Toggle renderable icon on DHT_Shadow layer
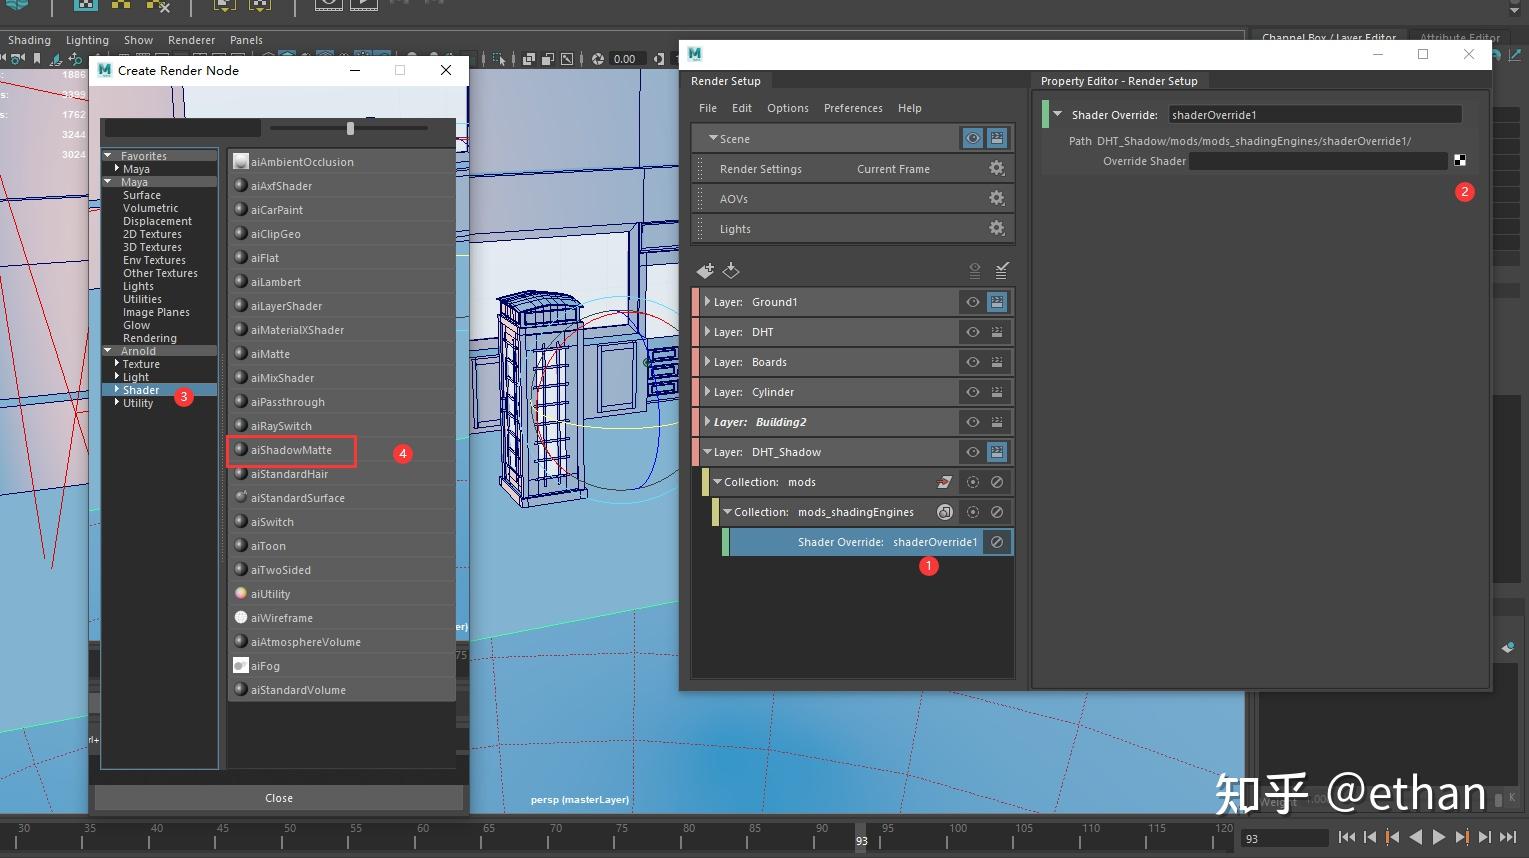1529x858 pixels. click(x=997, y=451)
